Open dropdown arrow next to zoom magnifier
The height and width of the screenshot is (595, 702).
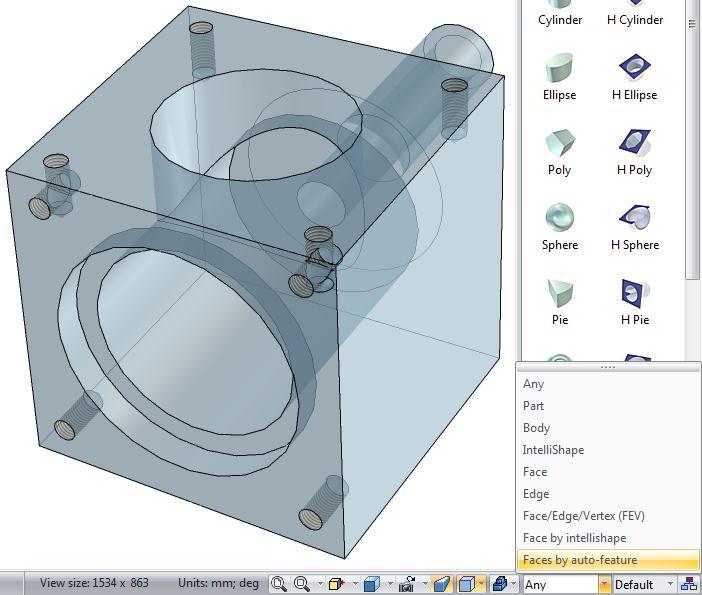click(320, 584)
